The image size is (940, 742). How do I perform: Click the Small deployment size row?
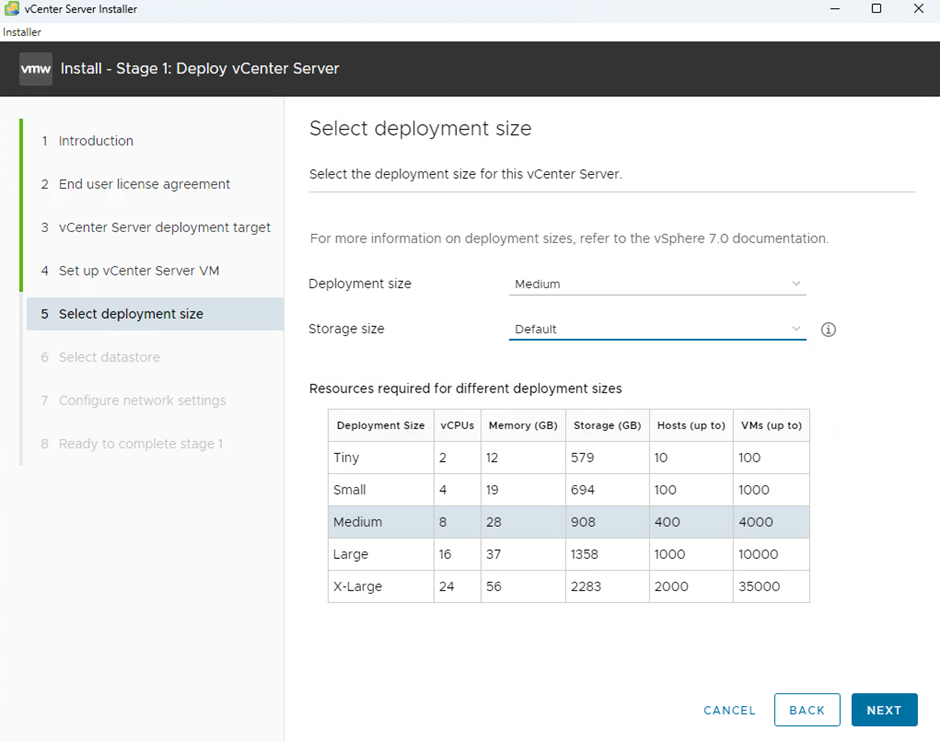pos(568,490)
